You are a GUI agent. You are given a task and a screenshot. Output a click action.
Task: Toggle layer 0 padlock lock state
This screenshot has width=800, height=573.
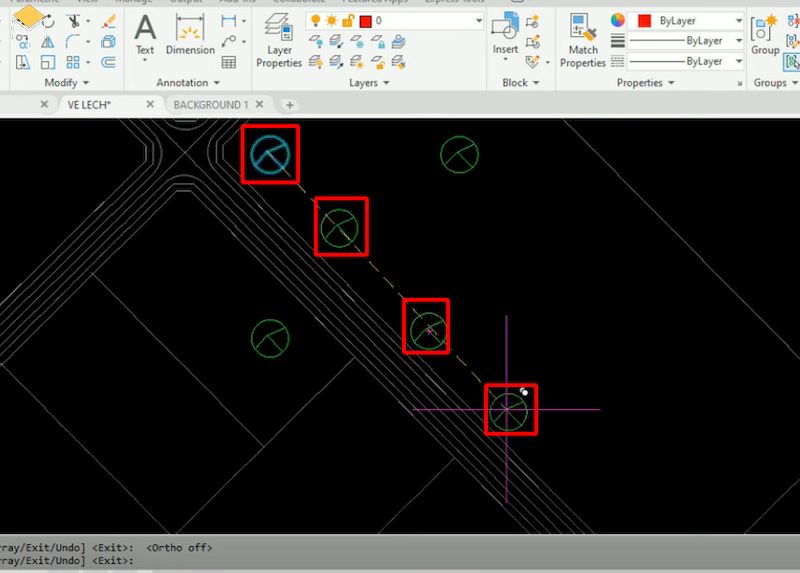pos(348,21)
